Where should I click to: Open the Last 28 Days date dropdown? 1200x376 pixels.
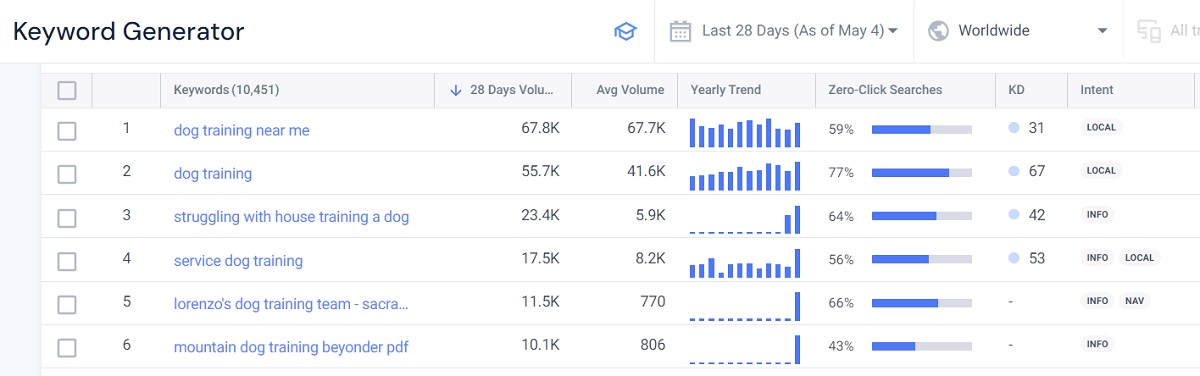(x=783, y=31)
